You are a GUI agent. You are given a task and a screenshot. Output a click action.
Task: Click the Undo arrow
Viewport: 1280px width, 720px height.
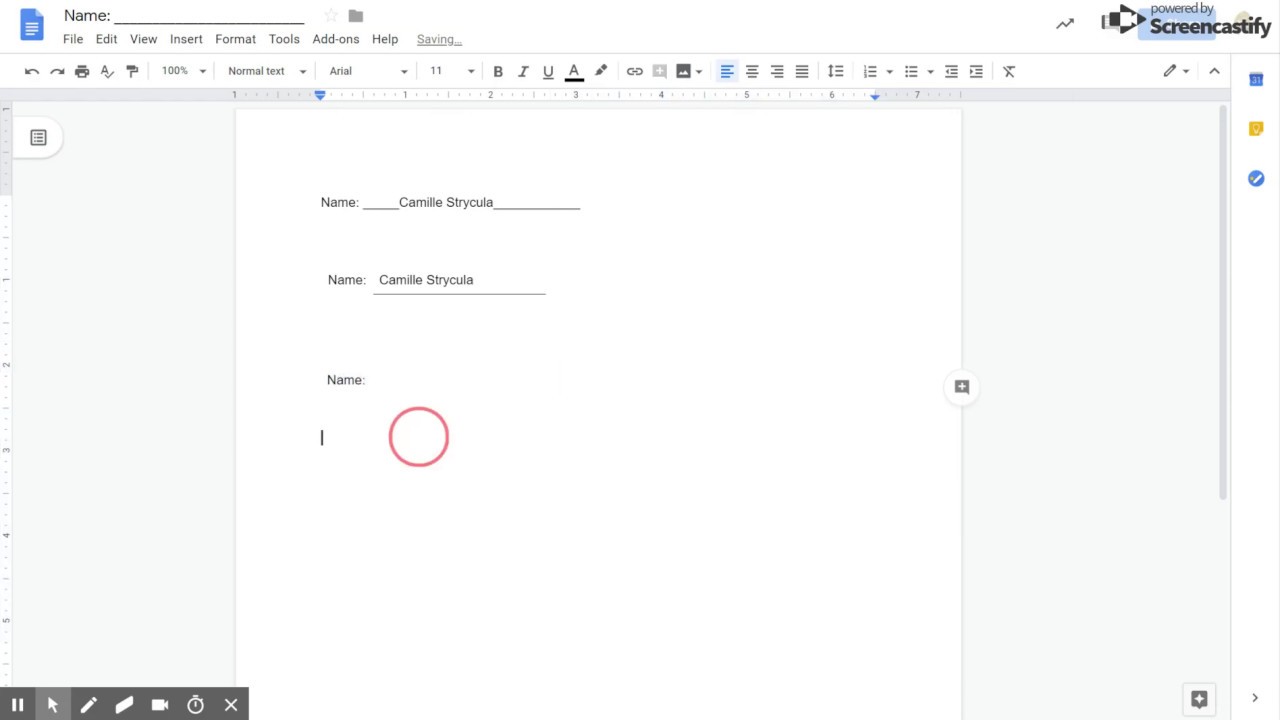coord(32,71)
